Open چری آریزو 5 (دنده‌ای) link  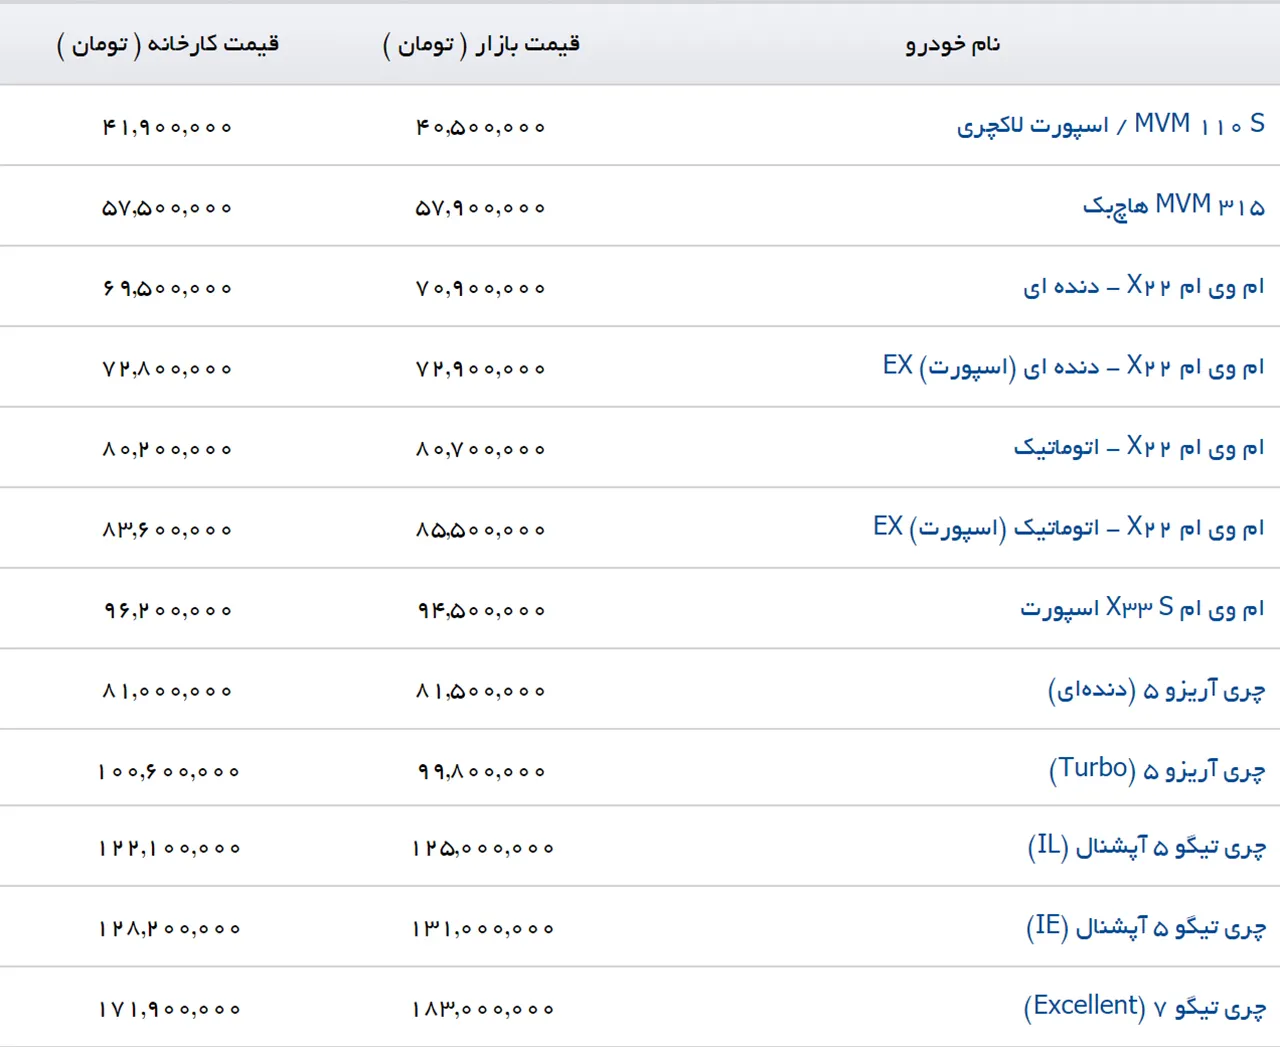coord(1157,690)
